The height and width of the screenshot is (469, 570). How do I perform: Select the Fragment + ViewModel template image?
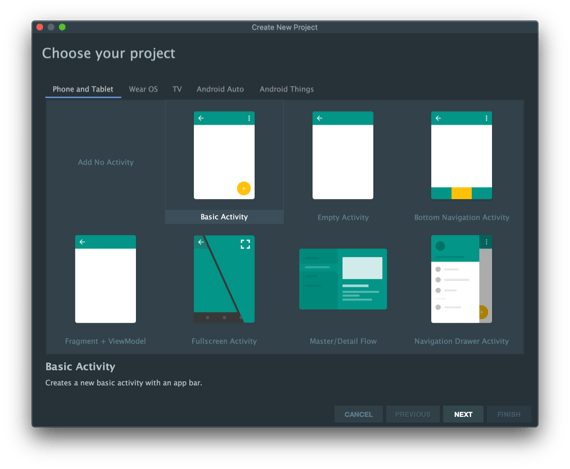coord(105,279)
